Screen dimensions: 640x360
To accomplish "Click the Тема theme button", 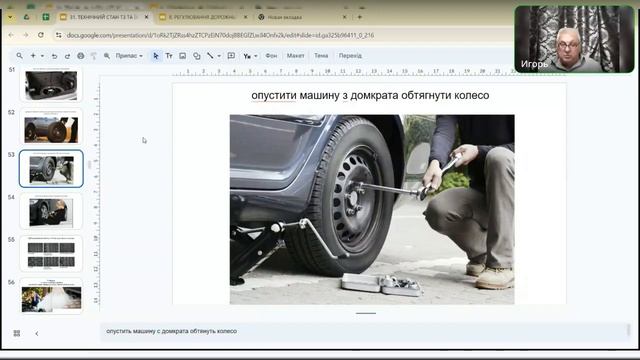I will click(x=321, y=56).
